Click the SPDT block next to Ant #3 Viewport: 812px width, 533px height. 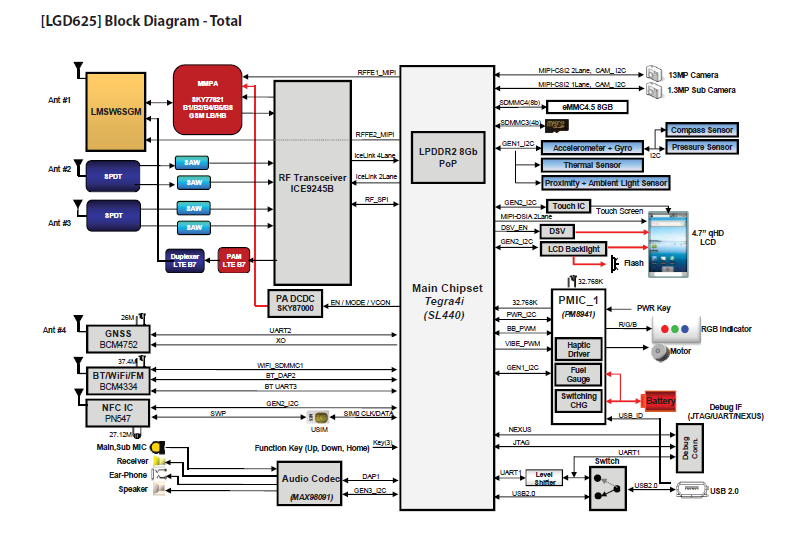click(x=113, y=215)
